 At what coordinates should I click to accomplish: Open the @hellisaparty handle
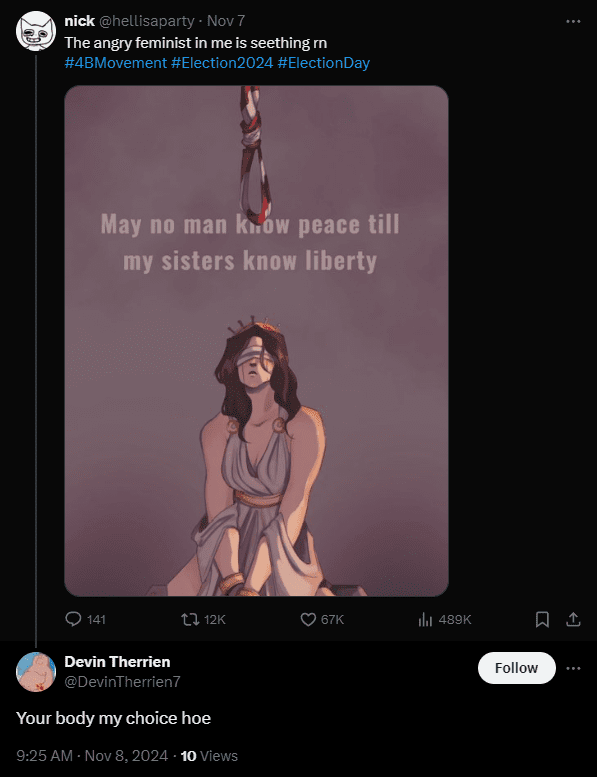click(x=147, y=21)
